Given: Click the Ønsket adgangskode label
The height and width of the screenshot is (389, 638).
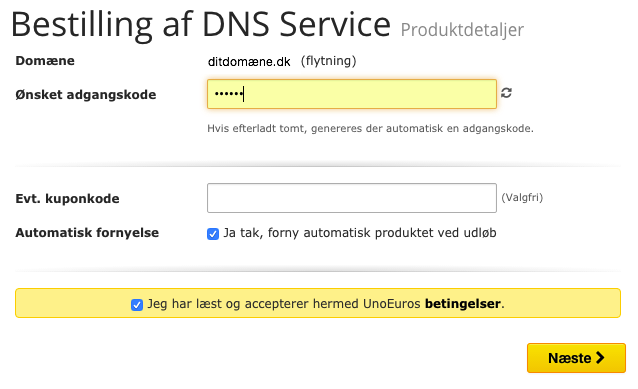Looking at the screenshot, I should pos(86,95).
